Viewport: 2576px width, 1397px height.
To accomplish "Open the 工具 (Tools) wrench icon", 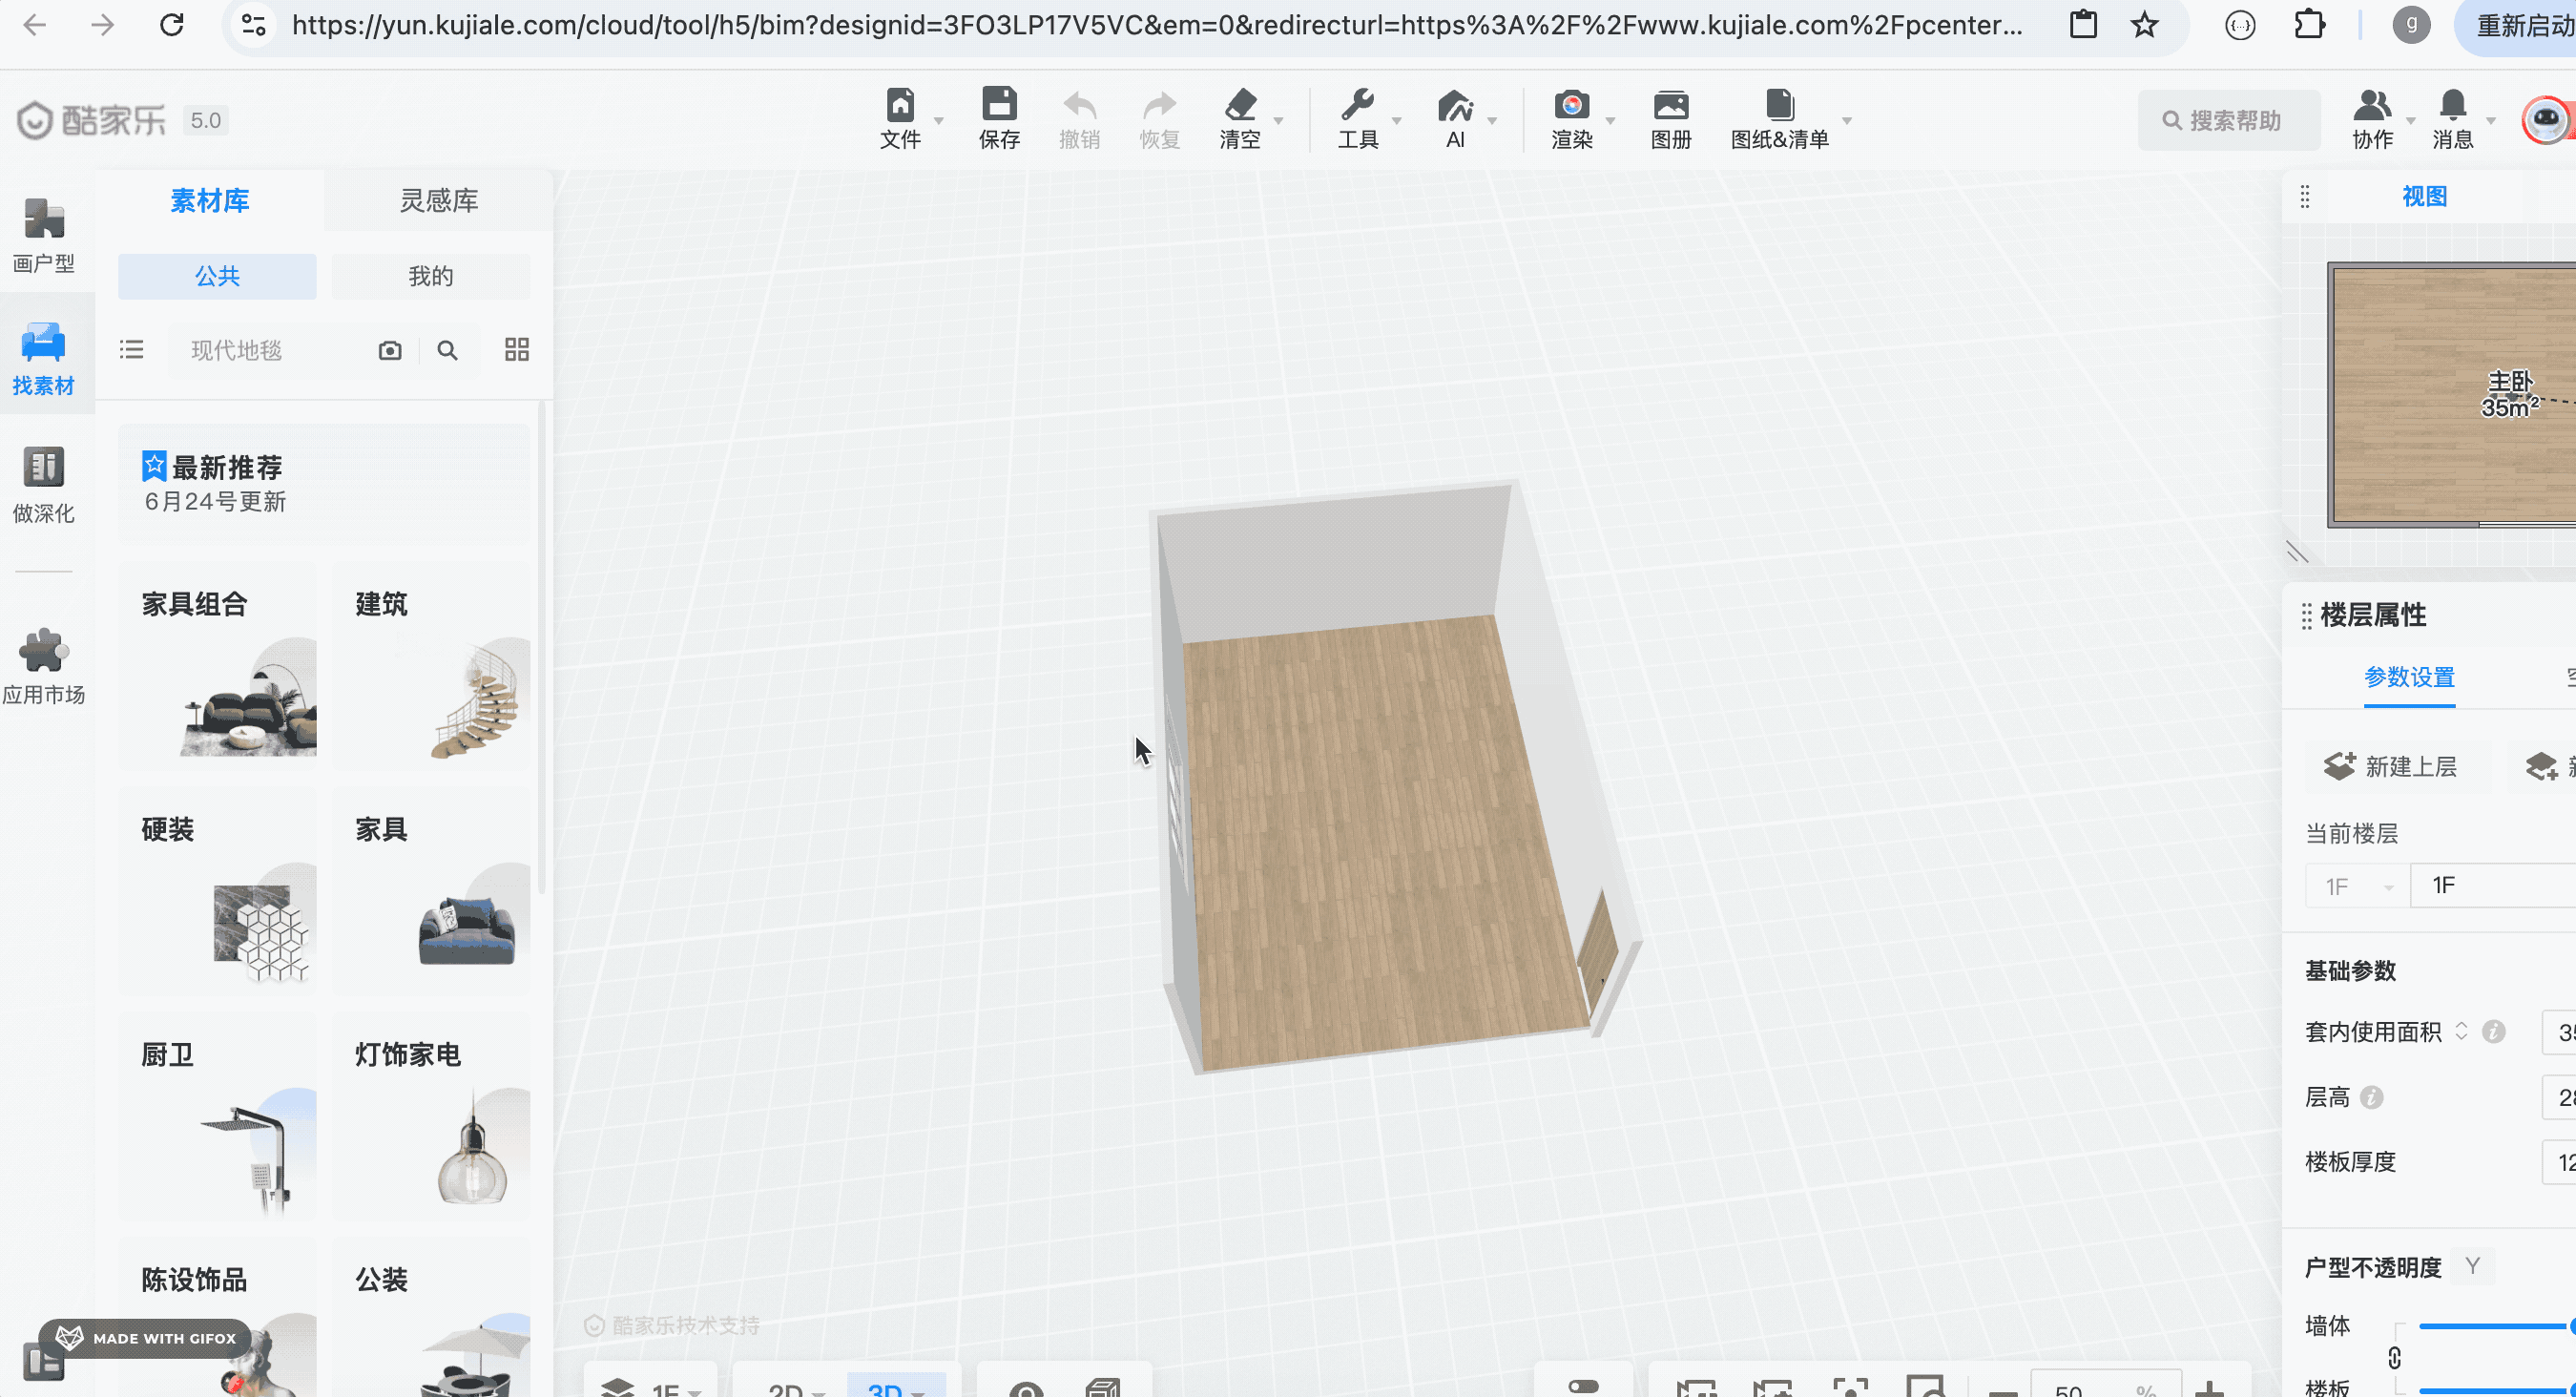I will [1357, 104].
